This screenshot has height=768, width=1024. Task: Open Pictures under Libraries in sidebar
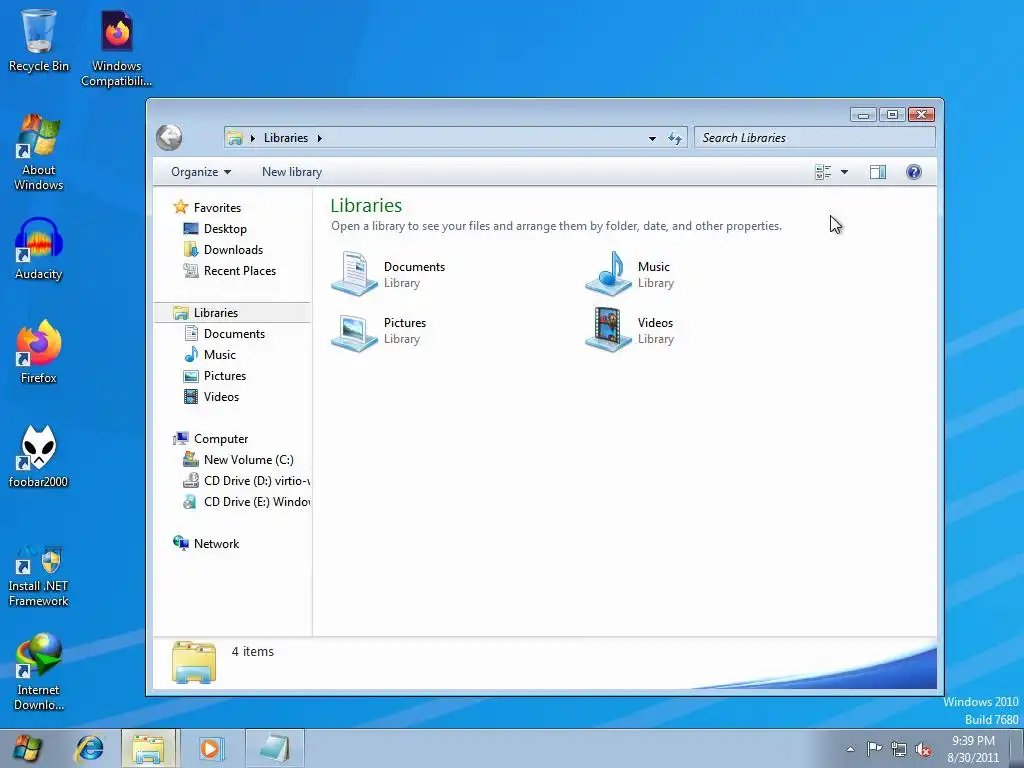coord(225,376)
